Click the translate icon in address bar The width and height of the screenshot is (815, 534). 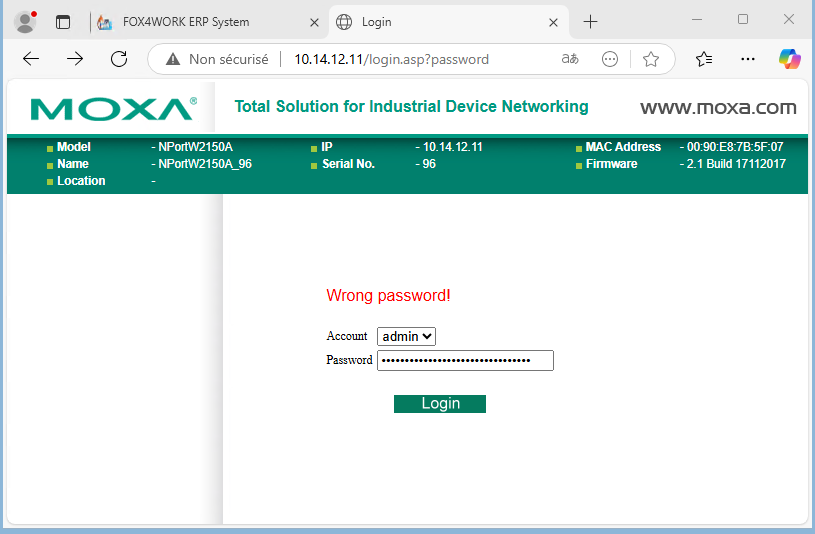[x=570, y=59]
